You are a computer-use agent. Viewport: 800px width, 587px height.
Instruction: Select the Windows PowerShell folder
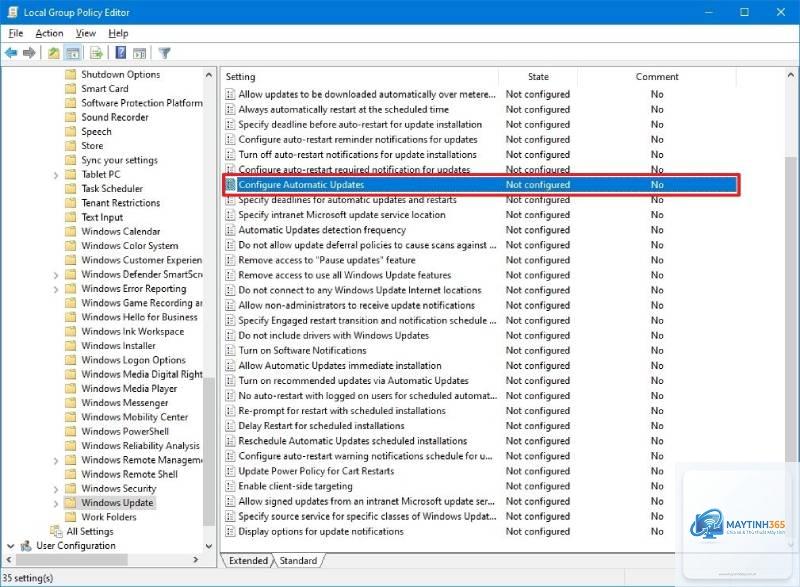pyautogui.click(x=125, y=431)
